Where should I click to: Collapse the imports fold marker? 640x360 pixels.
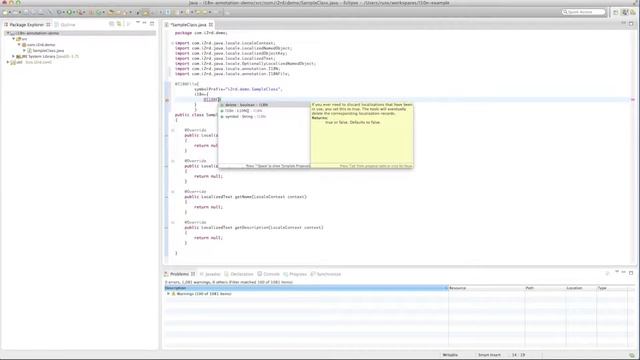click(172, 43)
